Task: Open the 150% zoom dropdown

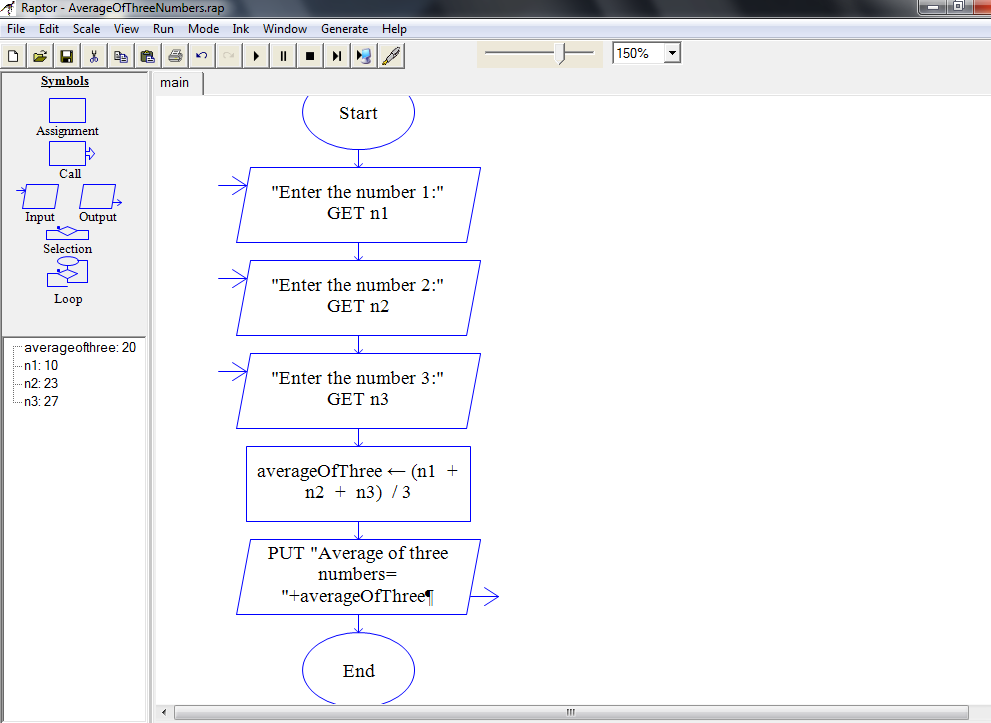Action: click(x=674, y=52)
